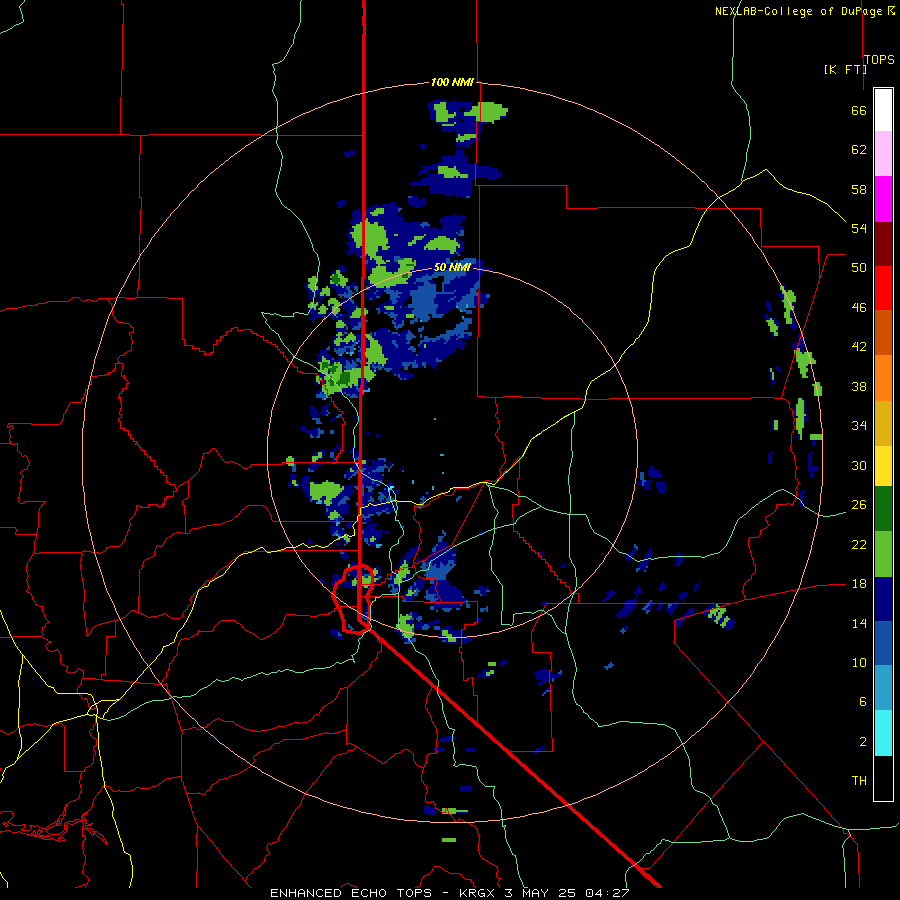Click the light green legend swatch
Viewport: 900px width, 900px height.
(883, 554)
